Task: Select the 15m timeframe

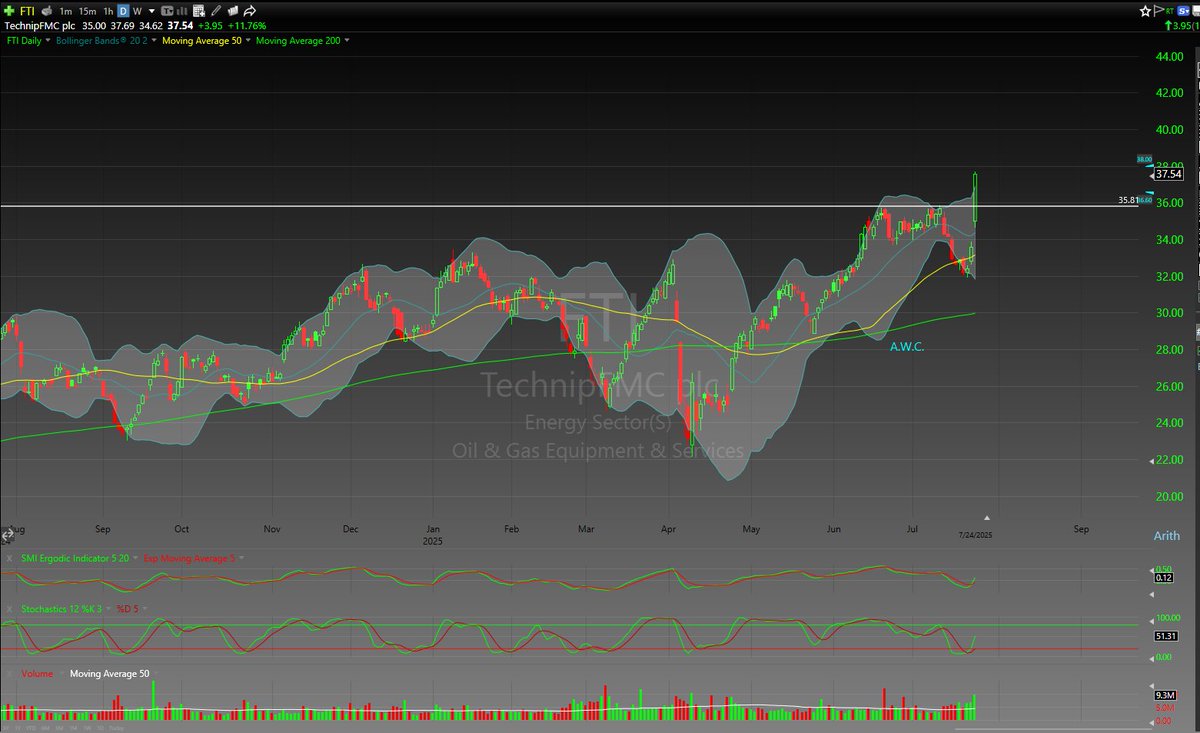Action: click(87, 11)
